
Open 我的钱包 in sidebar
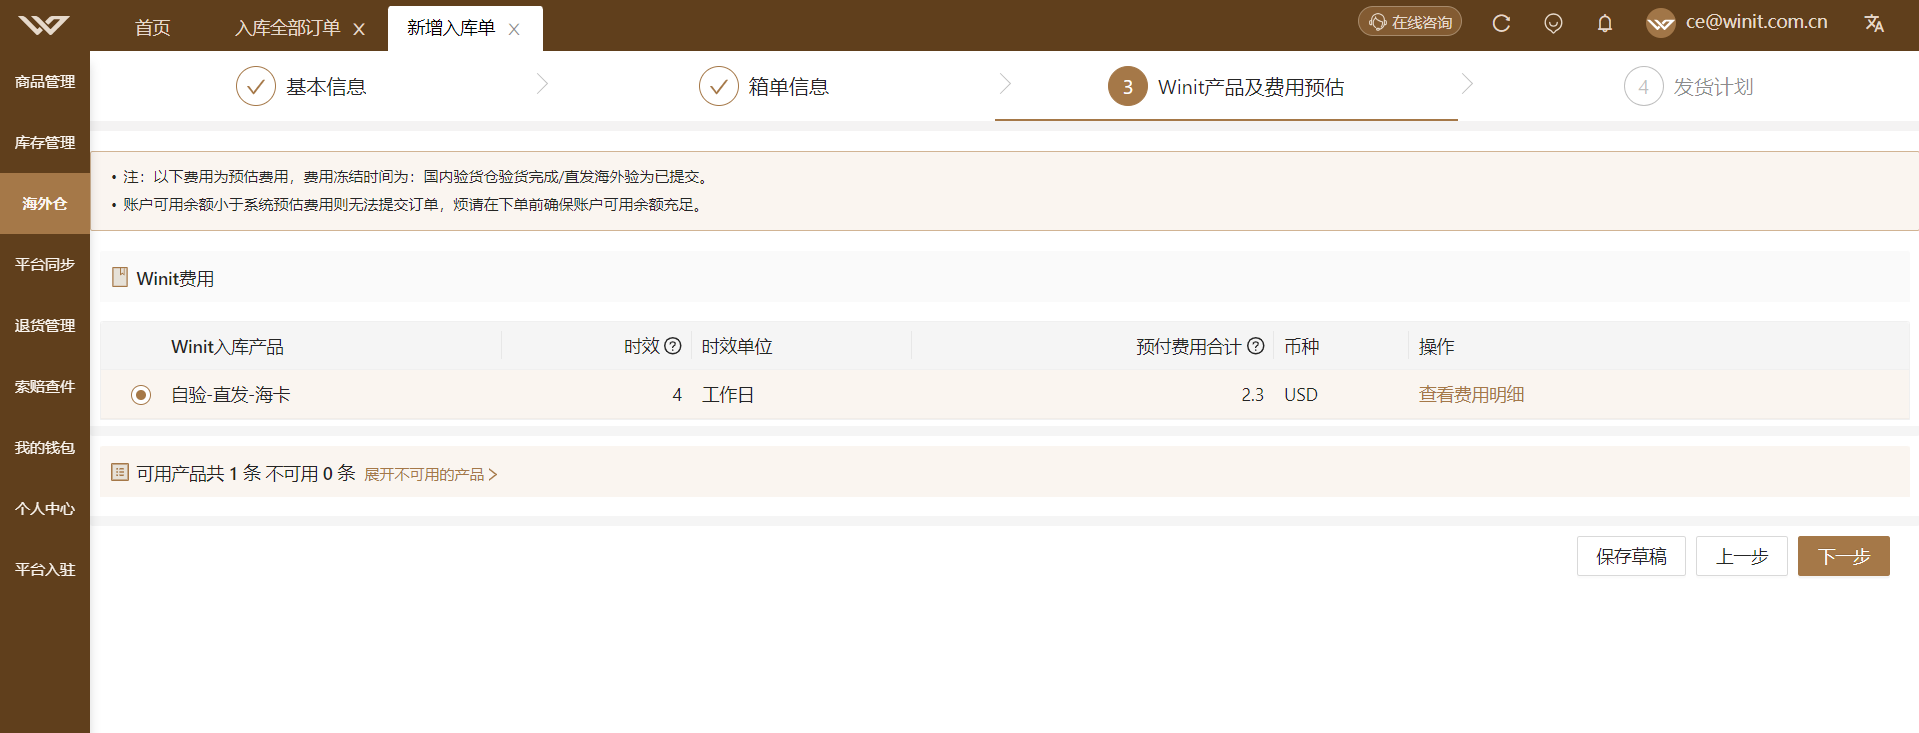click(45, 448)
